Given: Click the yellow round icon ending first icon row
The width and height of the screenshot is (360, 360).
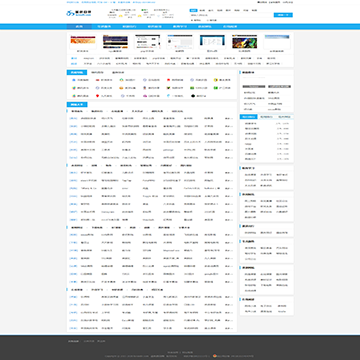Looking at the screenshot, I should click(216, 80).
